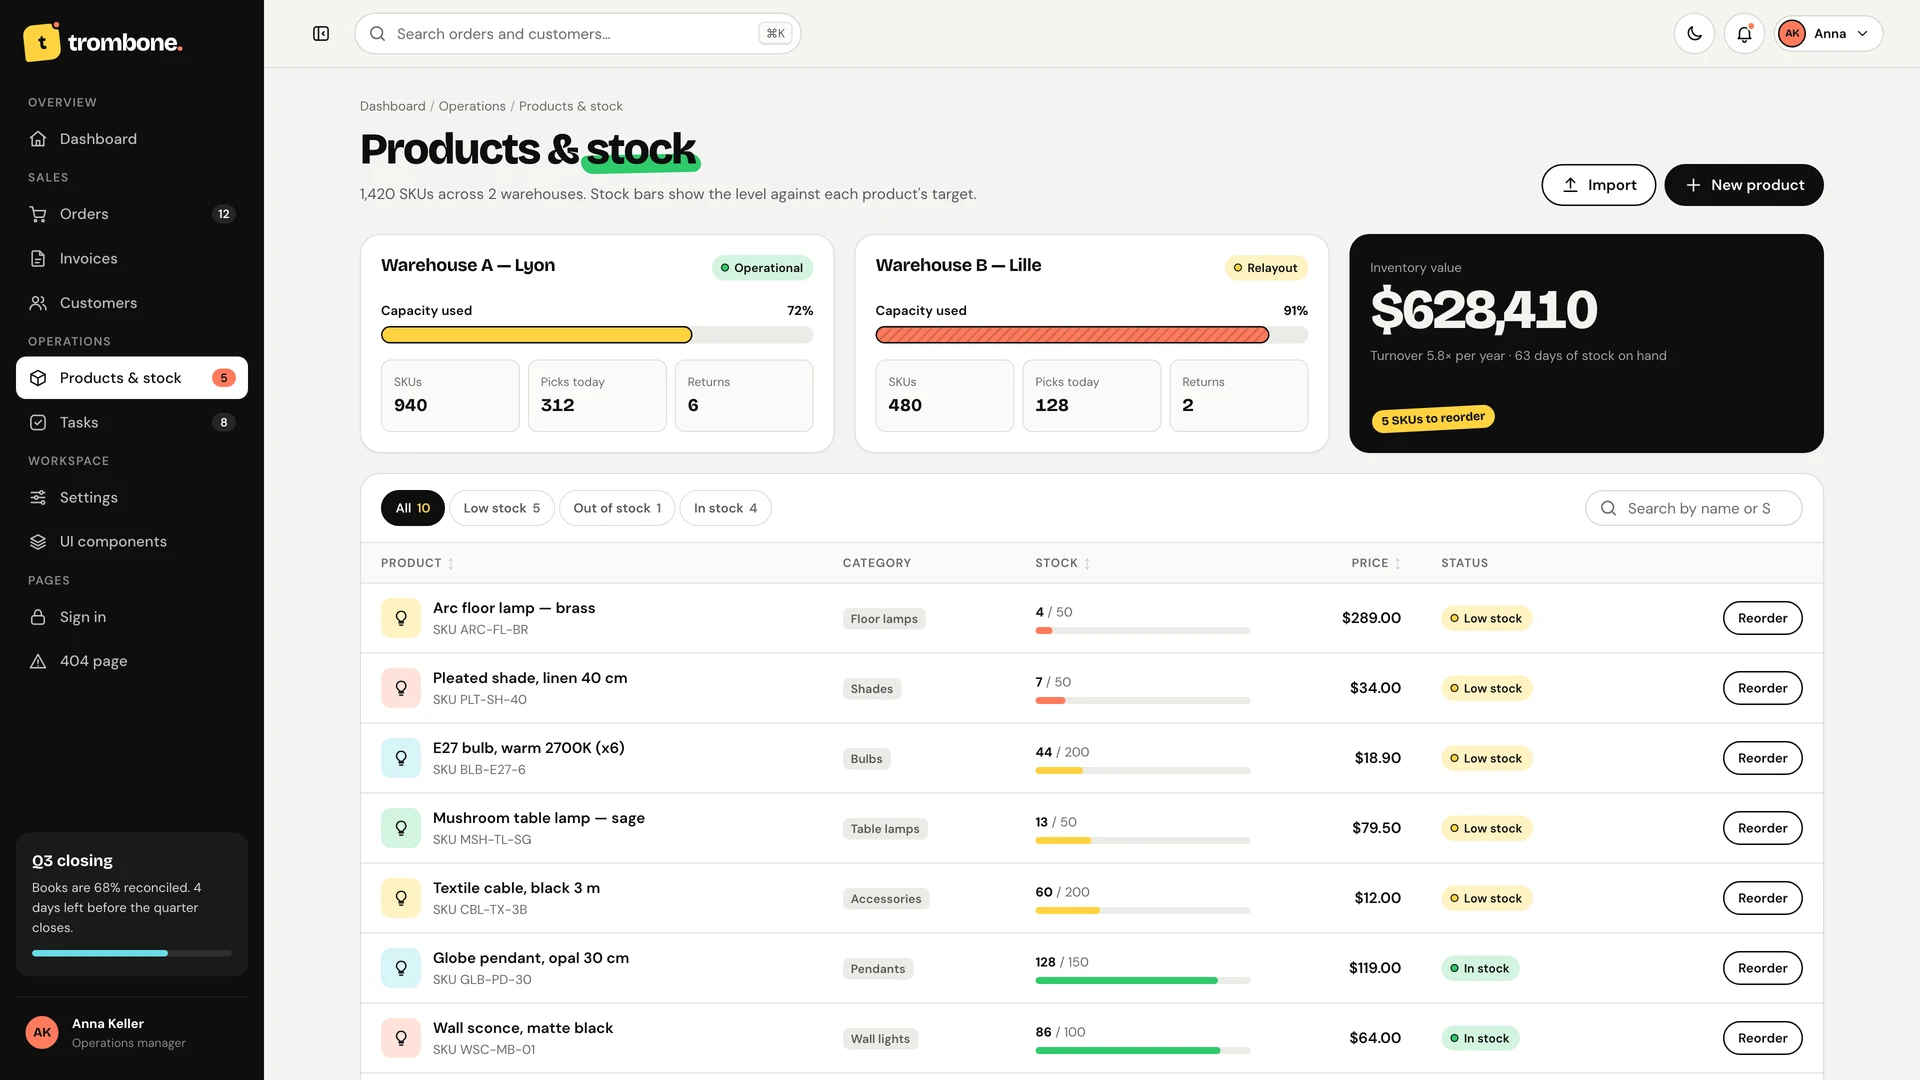Screen dimensions: 1920x1080
Task: Click the Textile cable product icon
Action: coord(401,898)
